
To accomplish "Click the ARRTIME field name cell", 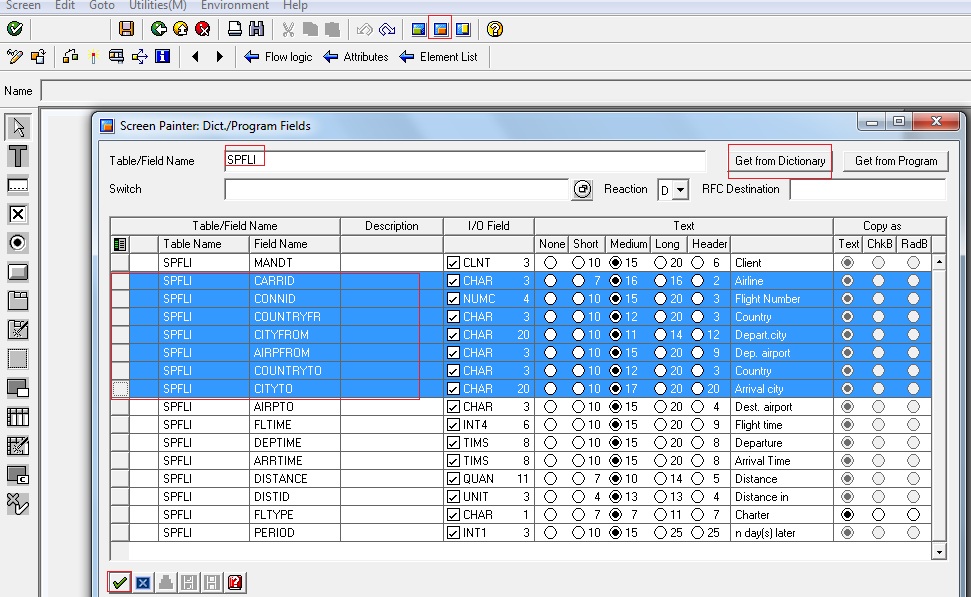I will pos(295,461).
